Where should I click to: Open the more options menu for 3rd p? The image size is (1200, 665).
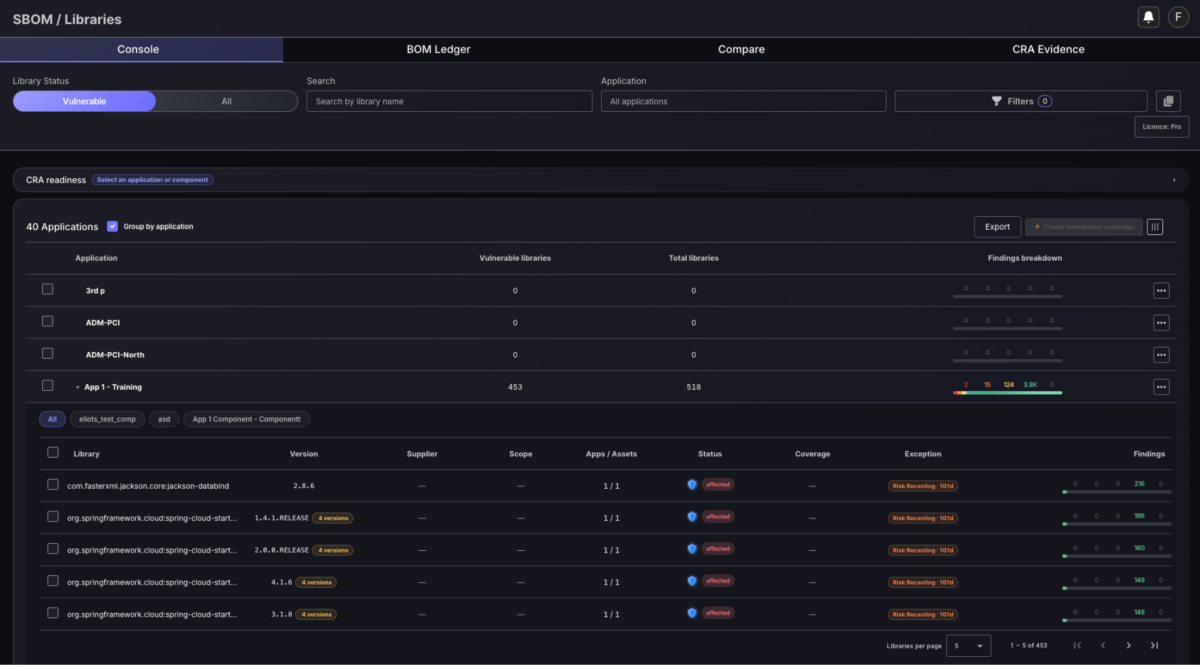coord(1161,290)
